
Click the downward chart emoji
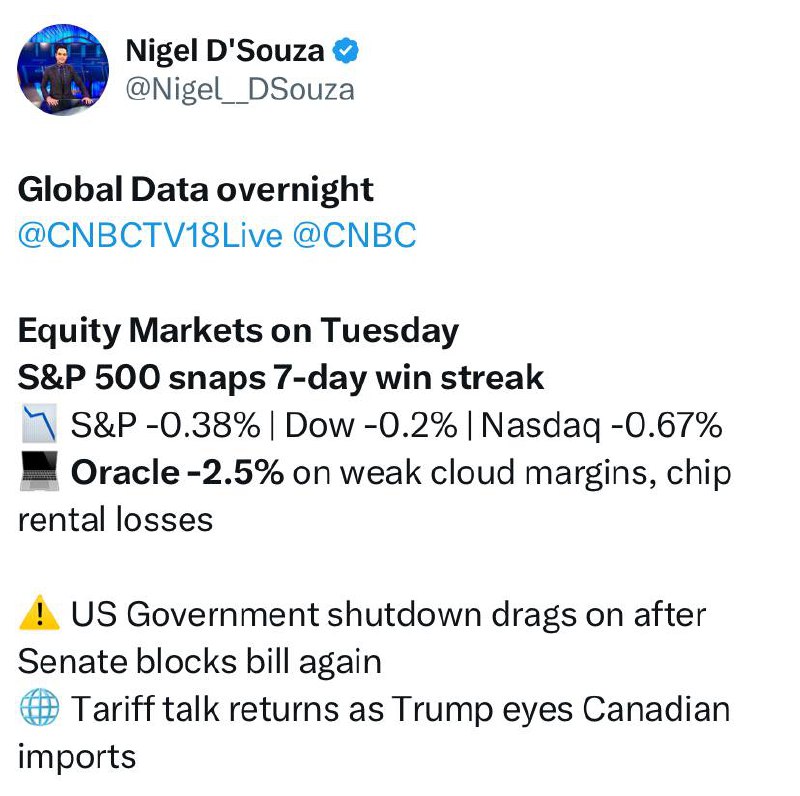point(39,426)
